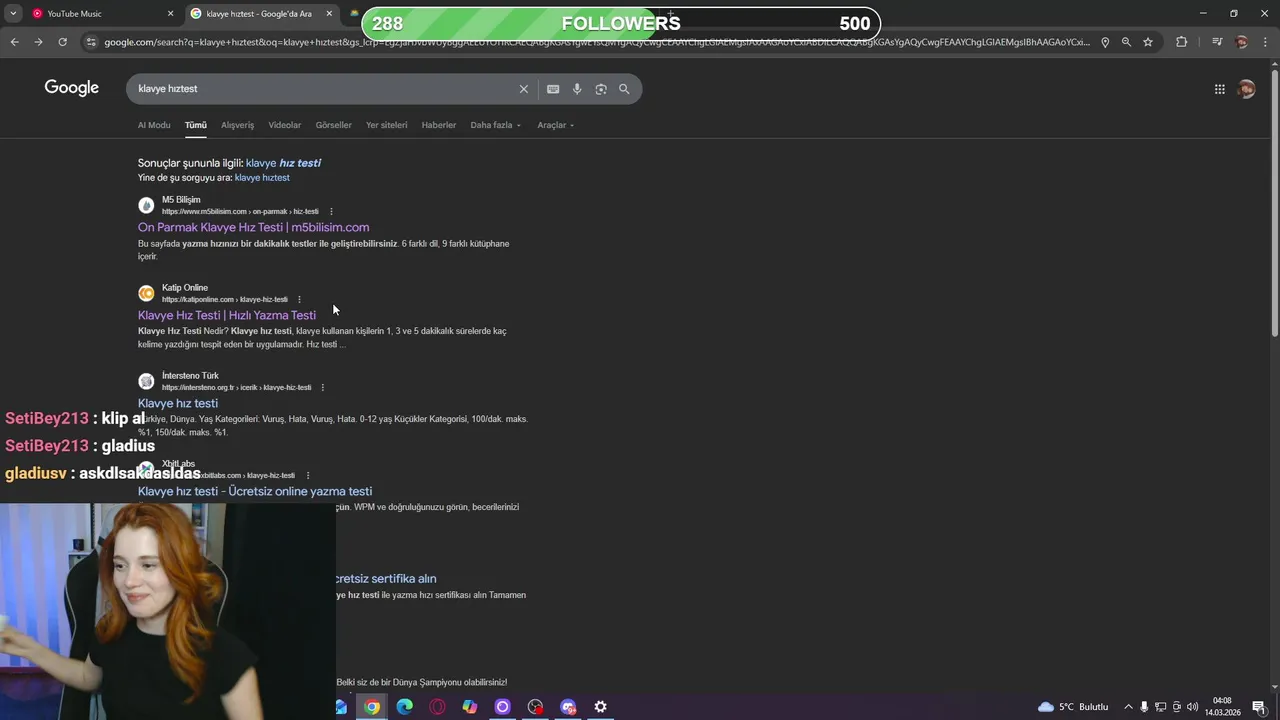Close the YouTube Music tab

[x=170, y=14]
